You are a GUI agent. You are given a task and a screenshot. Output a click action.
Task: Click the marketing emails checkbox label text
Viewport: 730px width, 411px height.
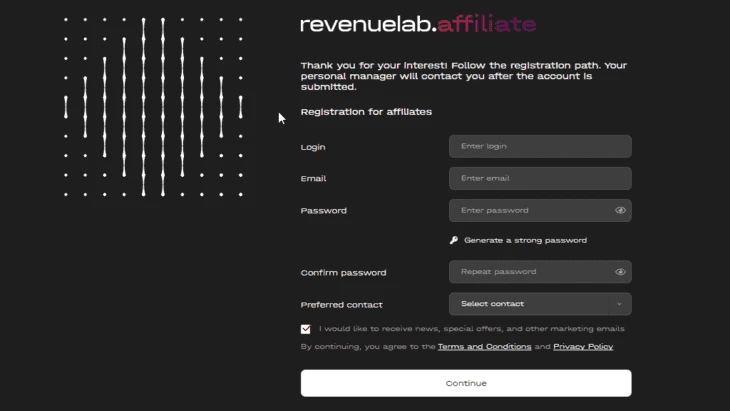click(x=472, y=329)
